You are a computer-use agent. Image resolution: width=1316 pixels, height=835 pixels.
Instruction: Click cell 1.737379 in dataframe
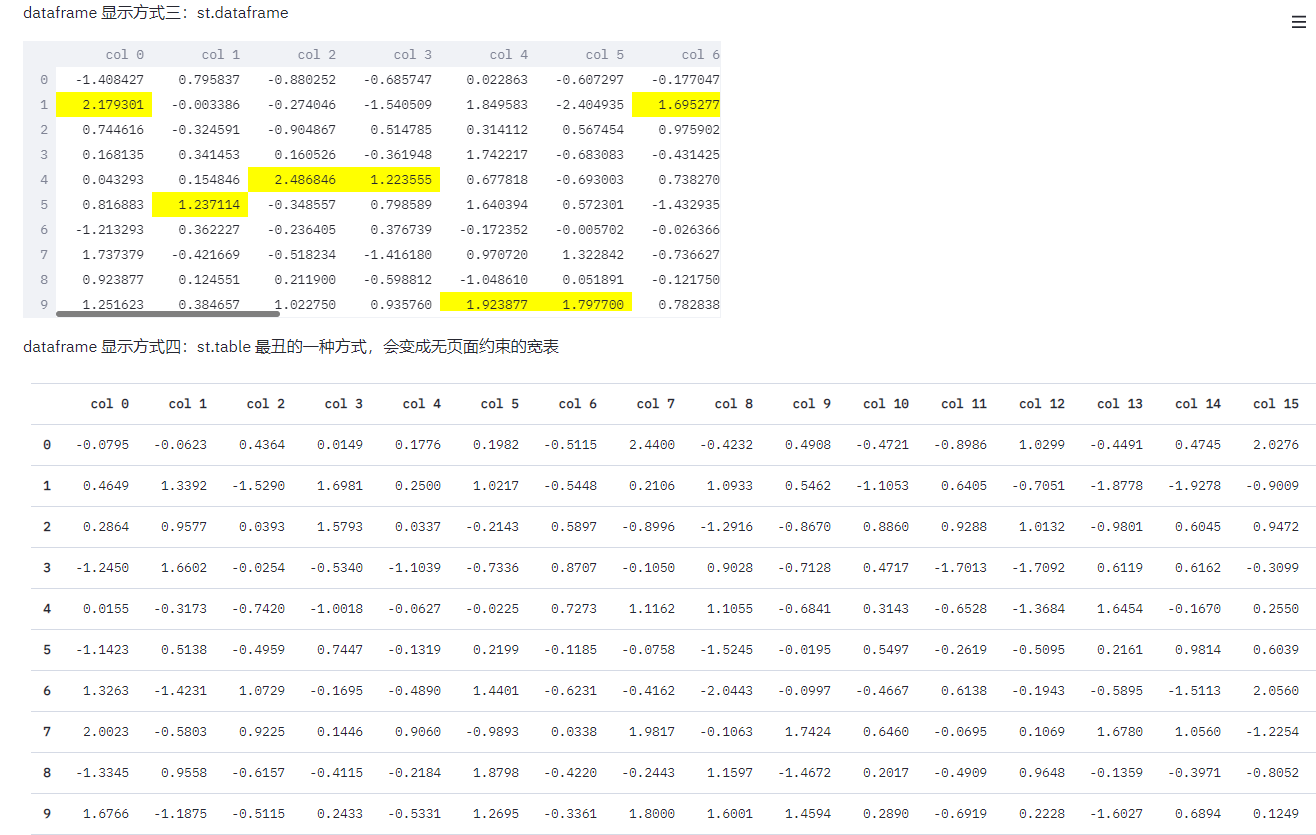click(104, 254)
